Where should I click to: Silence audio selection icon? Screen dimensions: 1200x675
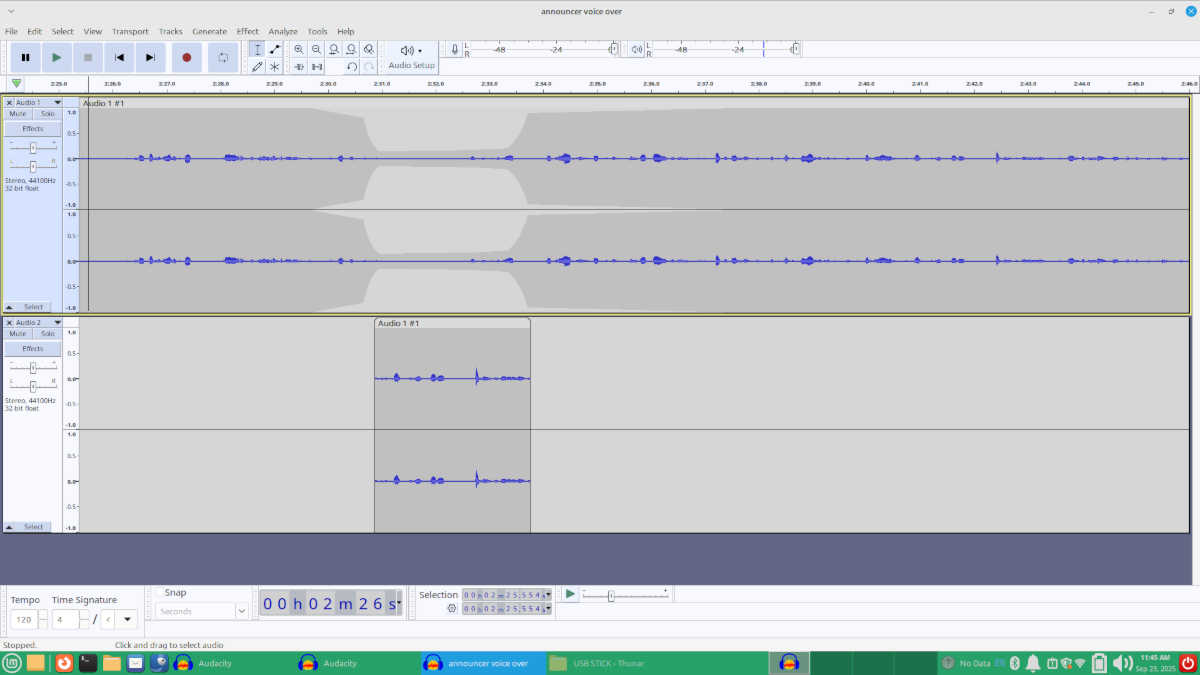[317, 66]
